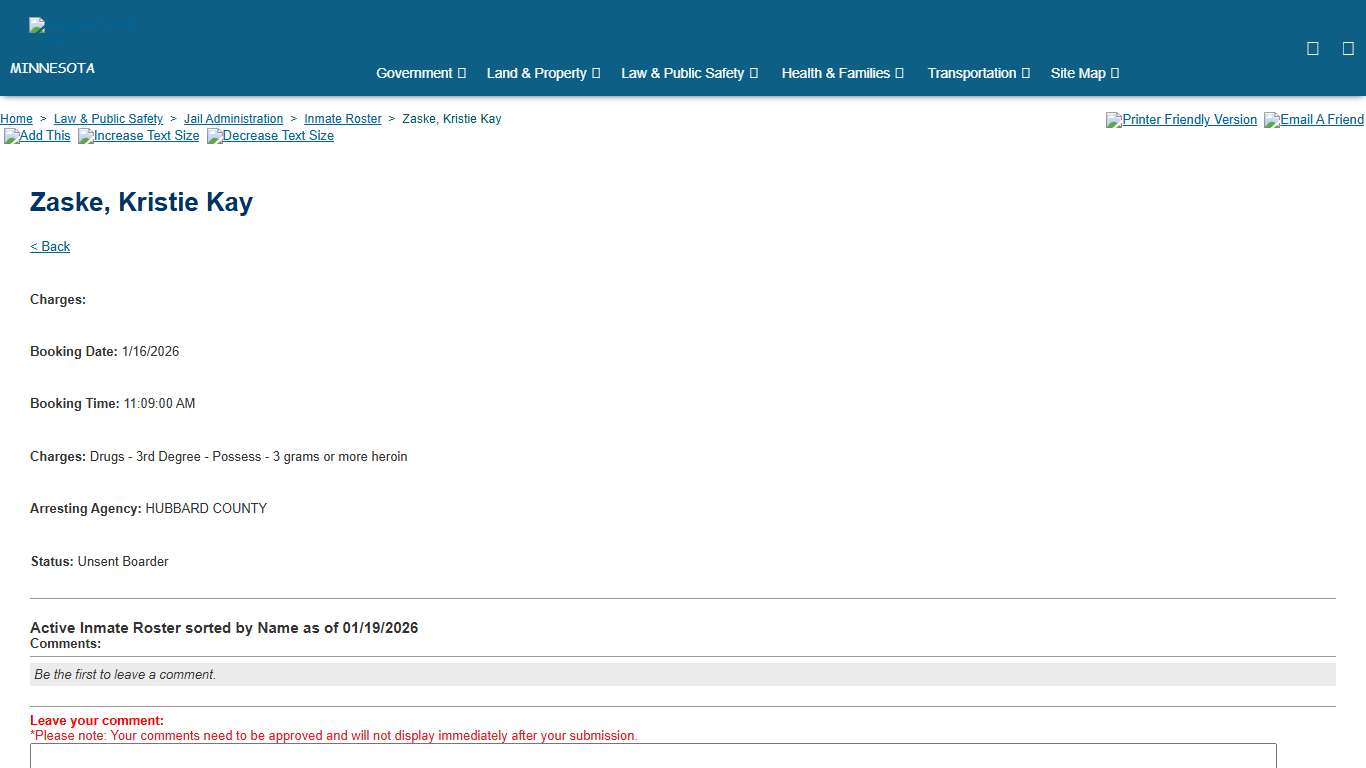Open the Health & Families dropdown menu
1366x768 pixels.
842,73
